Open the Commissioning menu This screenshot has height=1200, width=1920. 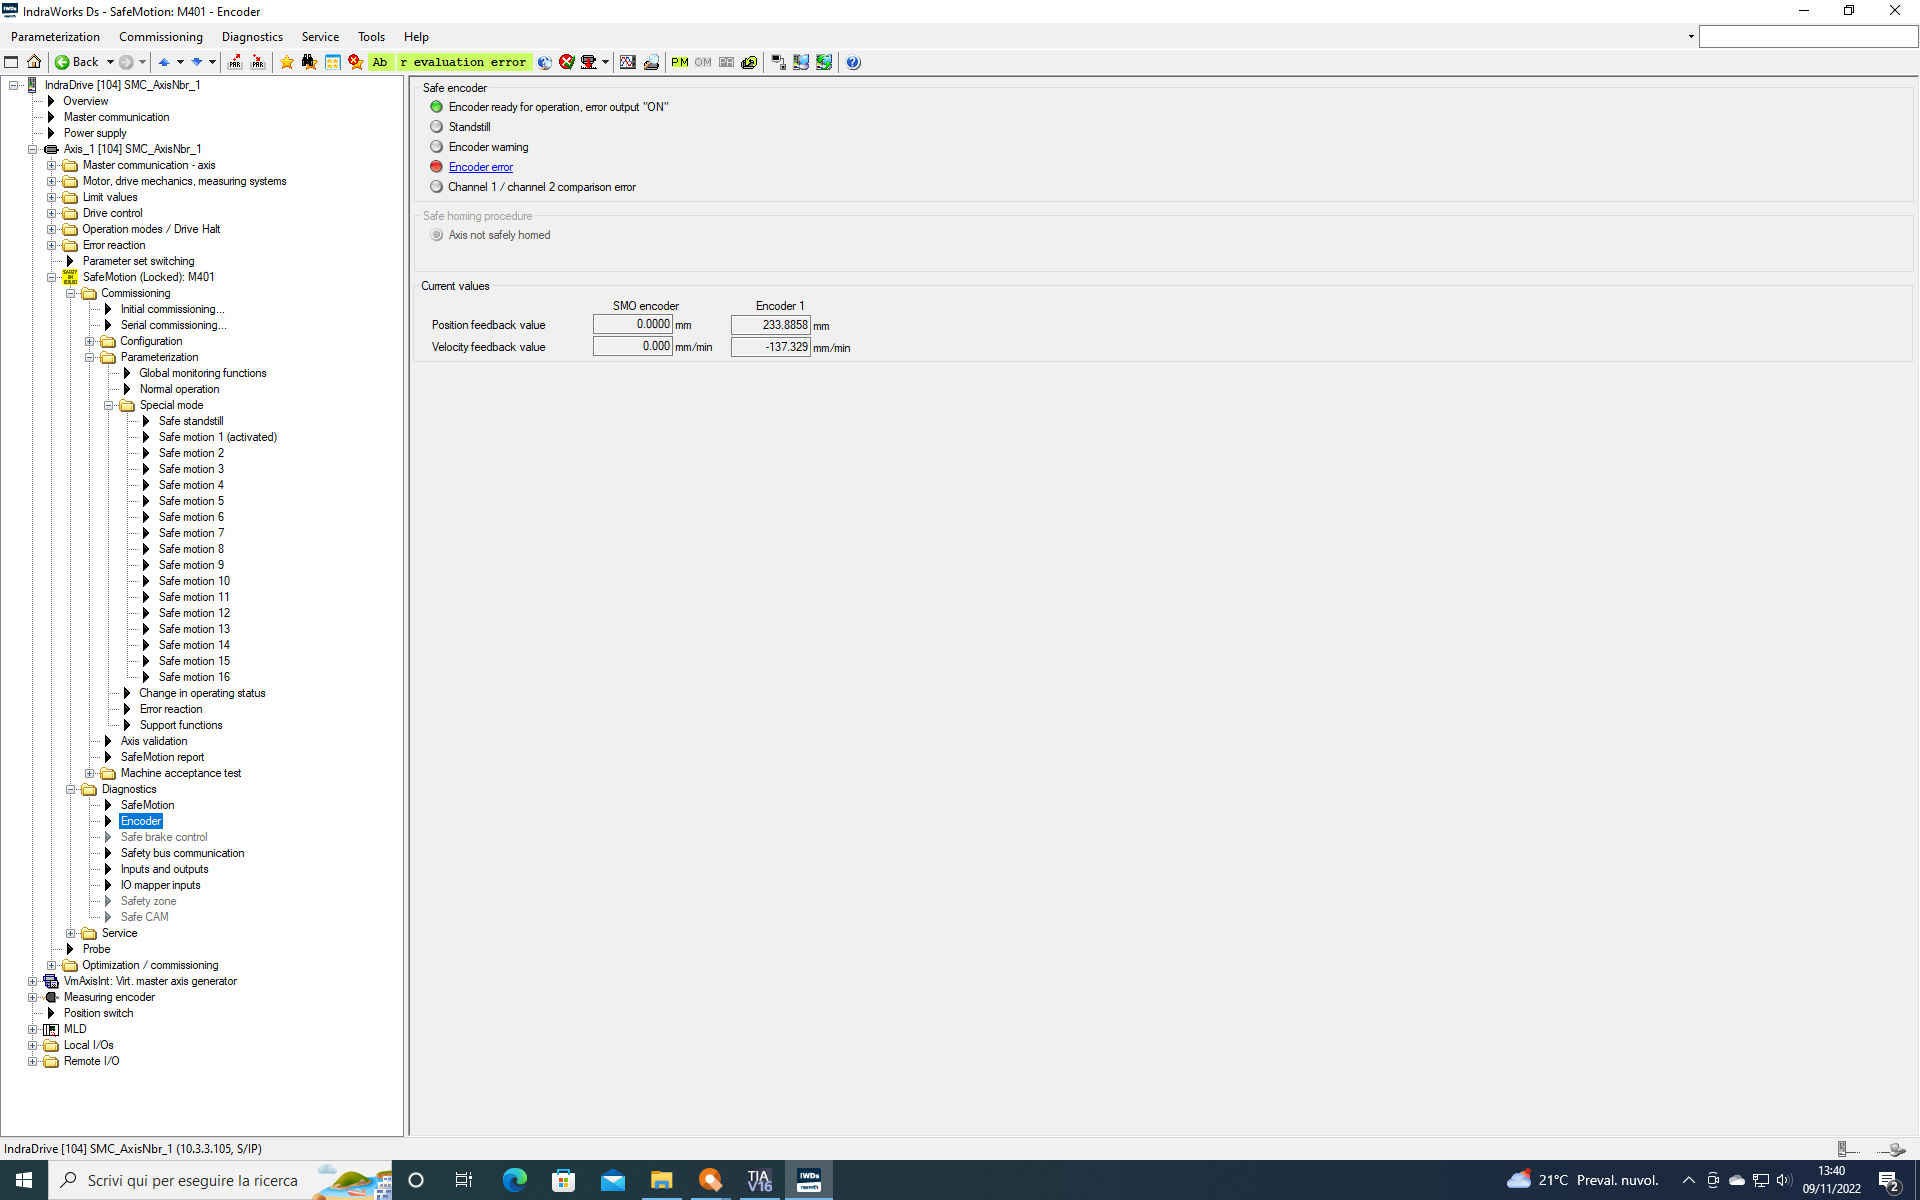pyautogui.click(x=160, y=37)
